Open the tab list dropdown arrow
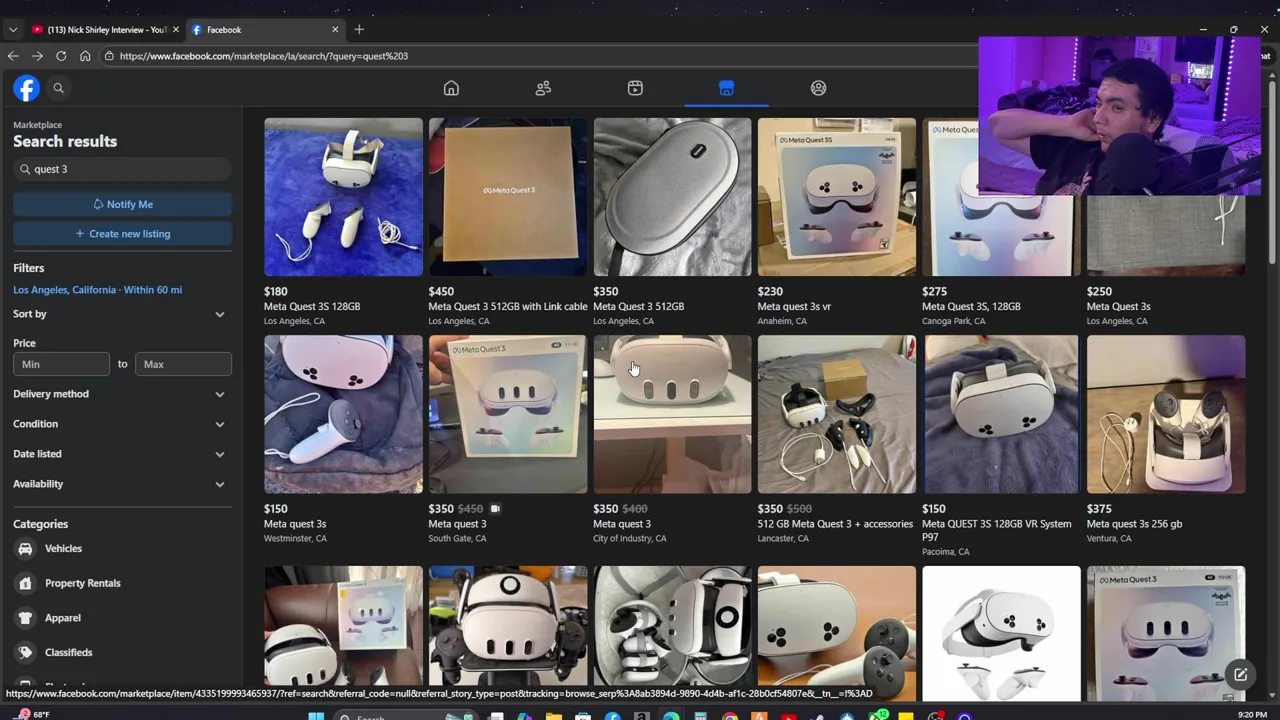 13,29
